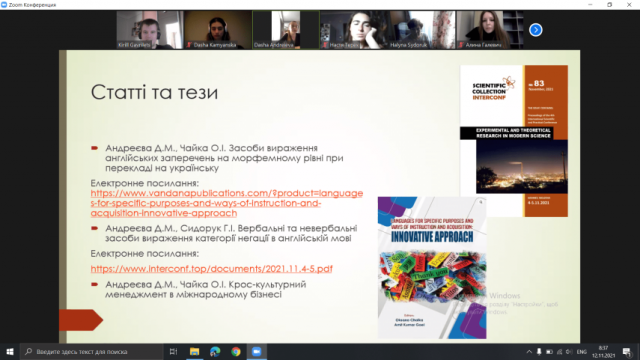
Task: Click the bullet 'Крос-культурний менеджмент'
Action: 205,289
